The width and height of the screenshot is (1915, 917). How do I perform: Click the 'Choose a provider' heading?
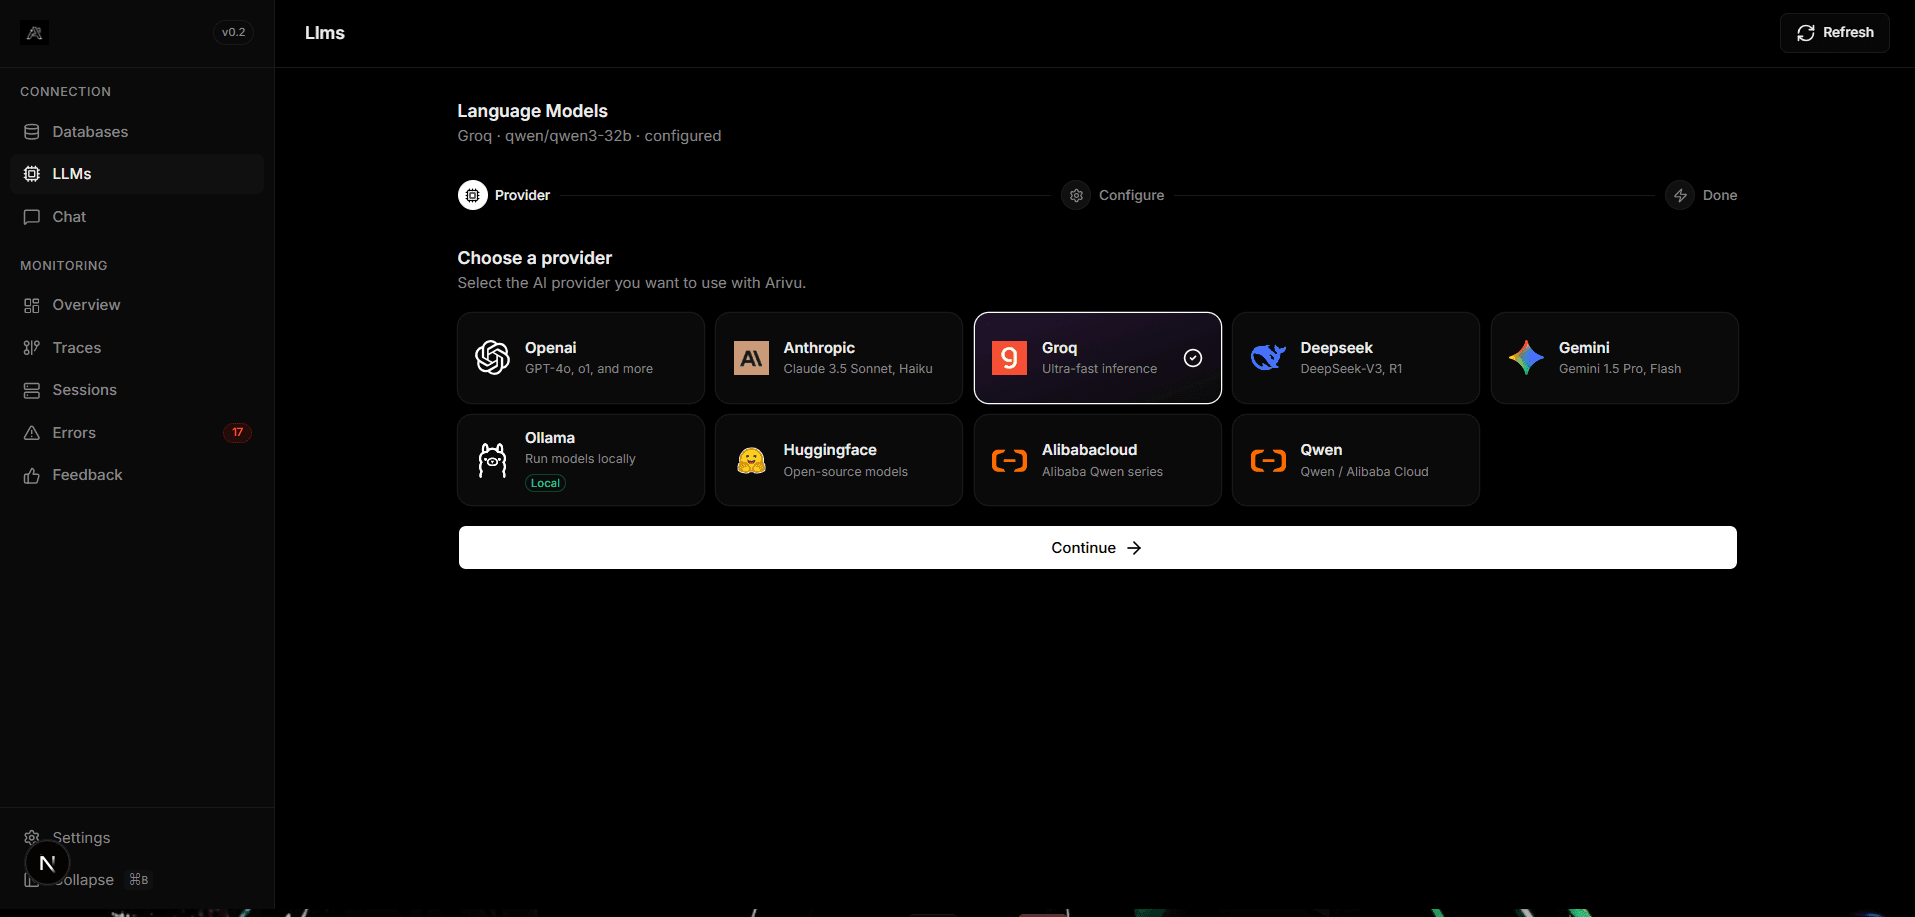(535, 258)
